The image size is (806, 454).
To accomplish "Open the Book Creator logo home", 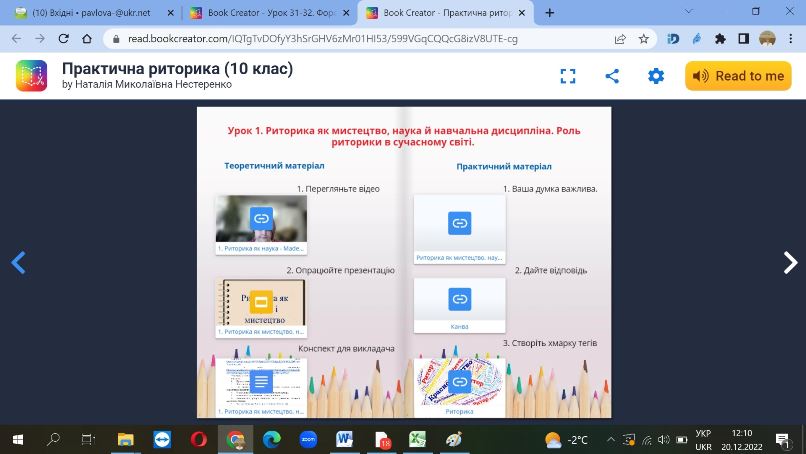I will (x=31, y=76).
